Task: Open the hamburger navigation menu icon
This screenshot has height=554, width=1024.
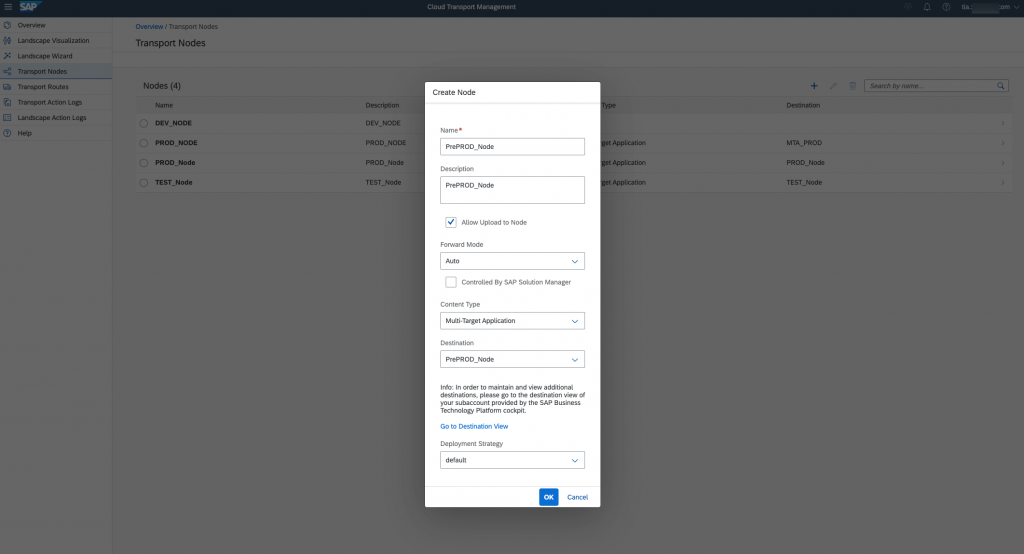Action: (8, 7)
